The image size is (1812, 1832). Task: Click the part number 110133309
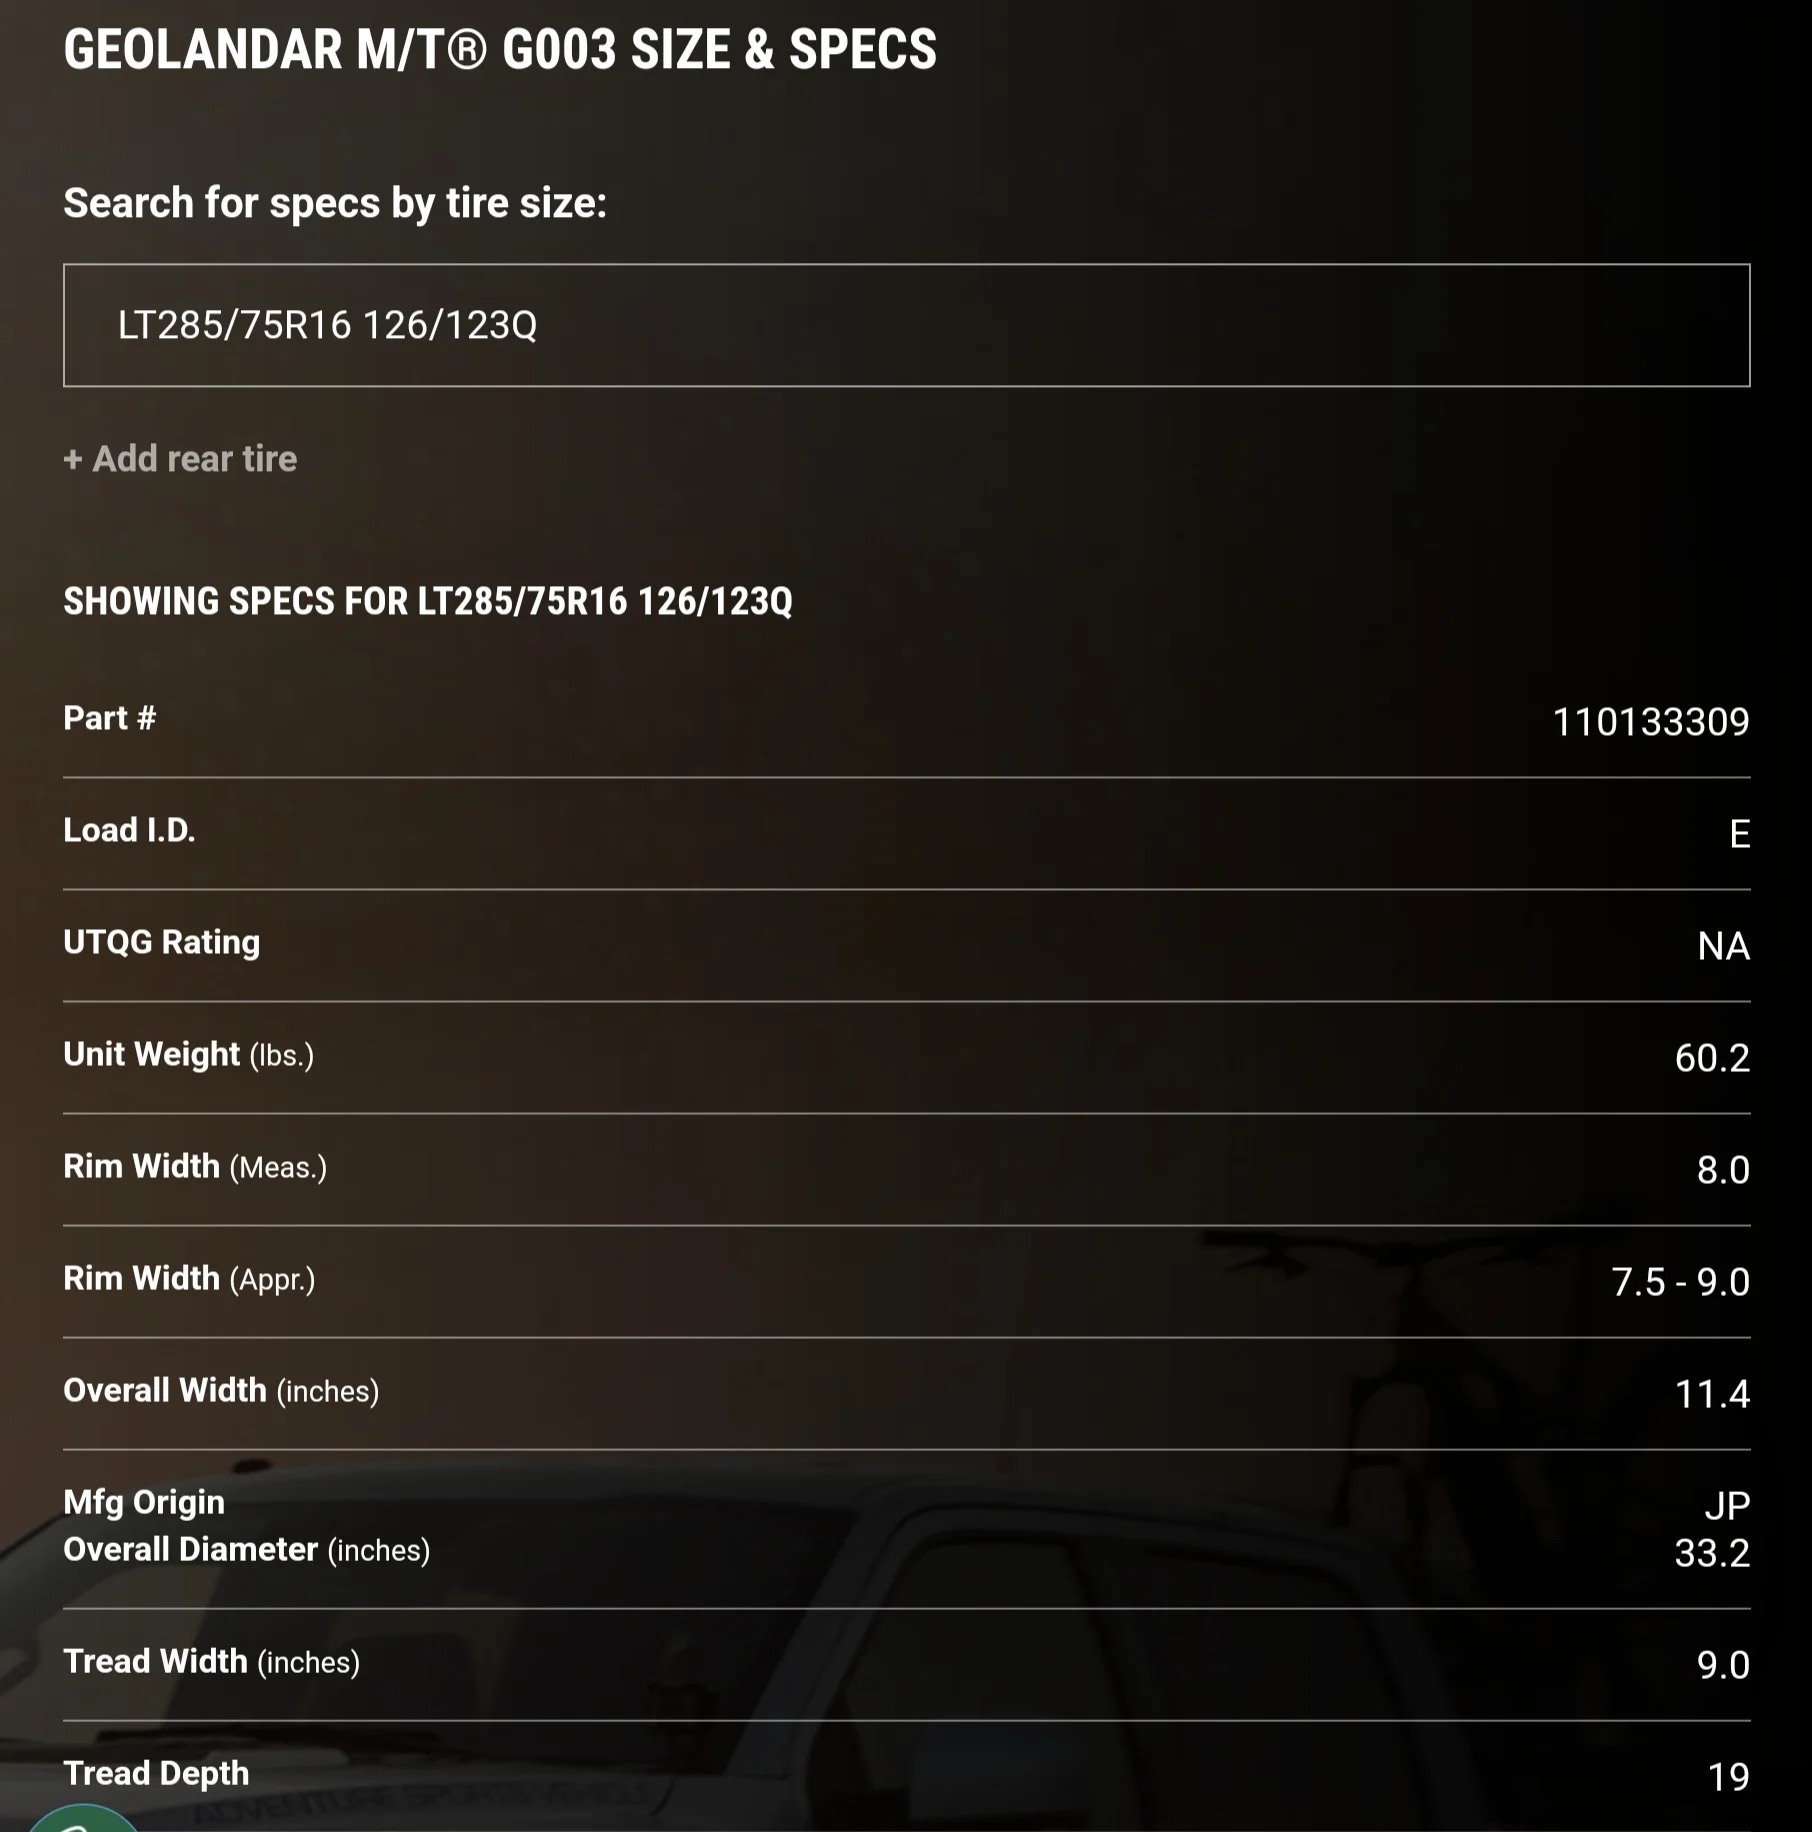1650,722
